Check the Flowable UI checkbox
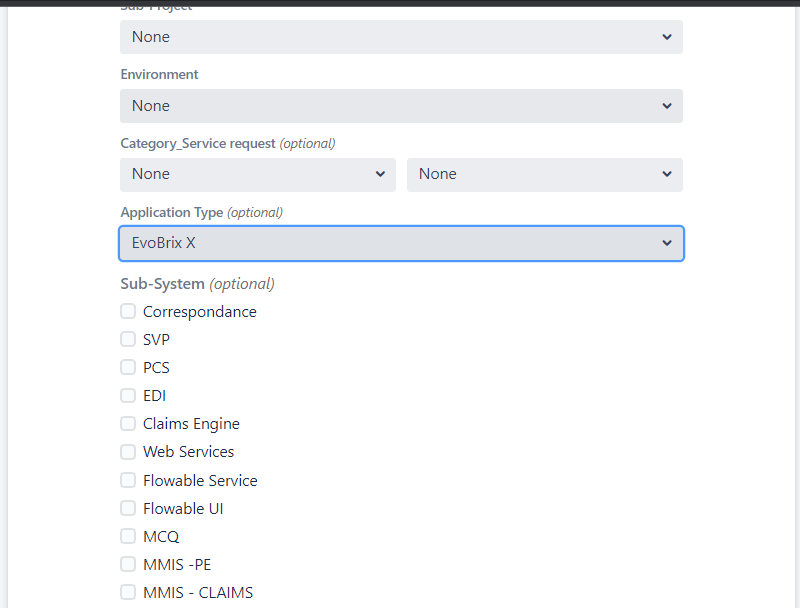The image size is (800, 608). coord(128,508)
